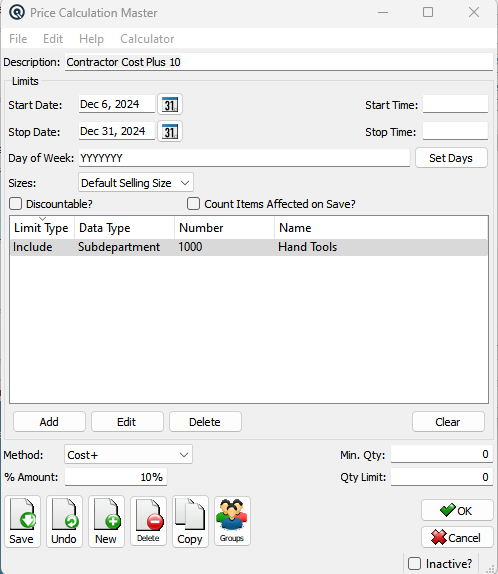This screenshot has height=574, width=498.
Task: Enable the Discountable checkbox
Action: [x=15, y=204]
